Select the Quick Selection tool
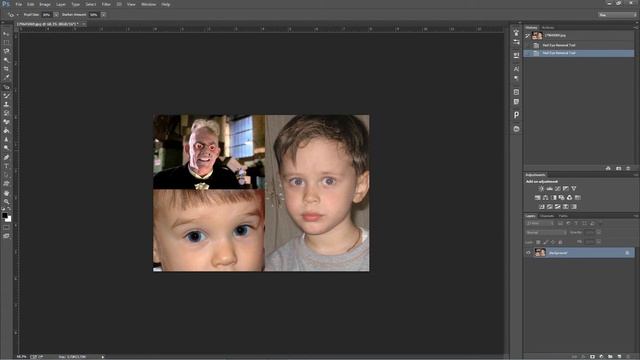 6,60
